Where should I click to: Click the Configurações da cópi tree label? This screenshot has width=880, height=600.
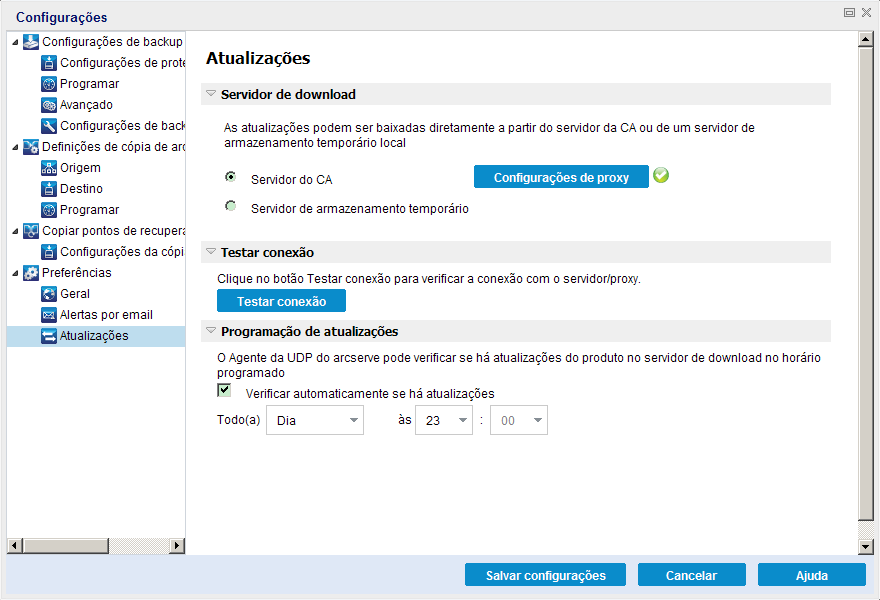click(122, 252)
